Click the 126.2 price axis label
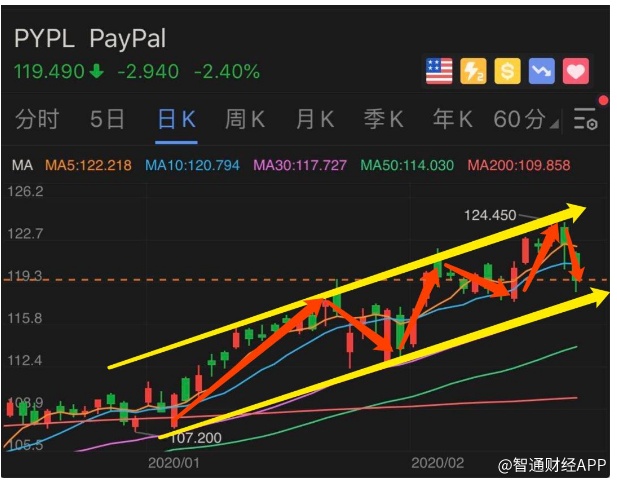617x485 pixels. (25, 192)
